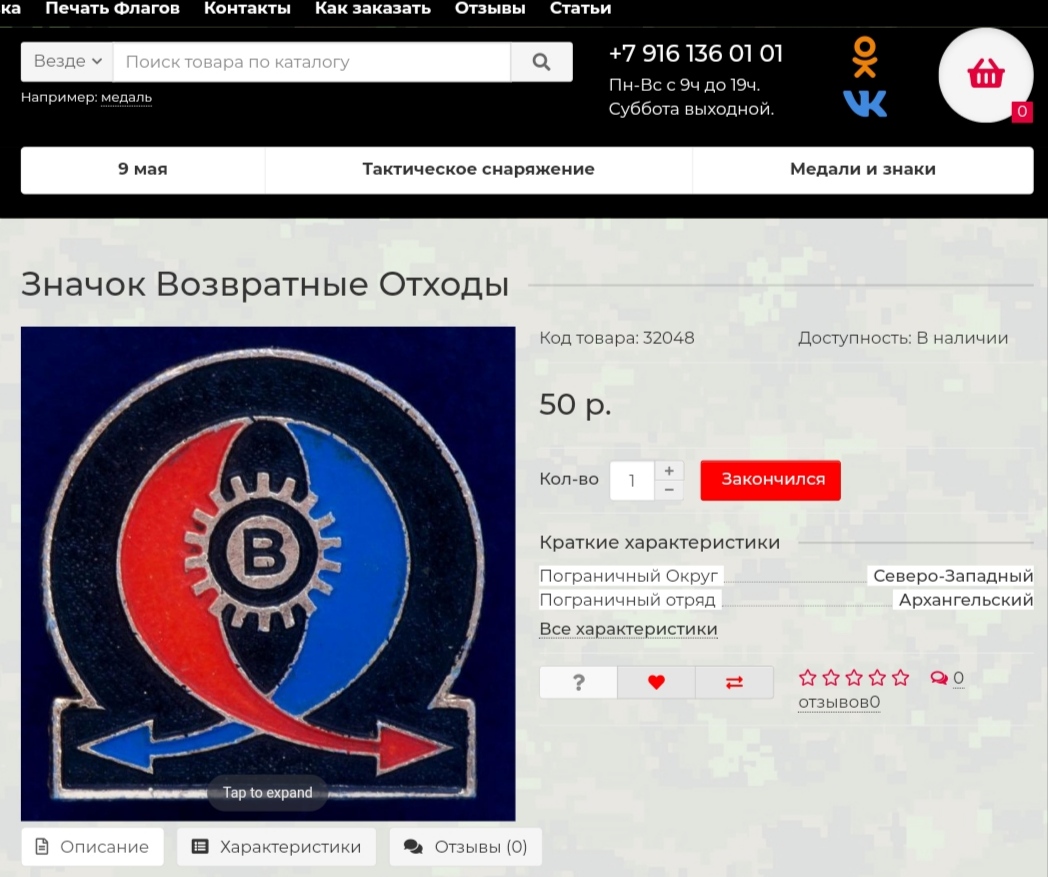The image size is (1048, 877).
Task: Open Все характеристики link
Action: [628, 629]
